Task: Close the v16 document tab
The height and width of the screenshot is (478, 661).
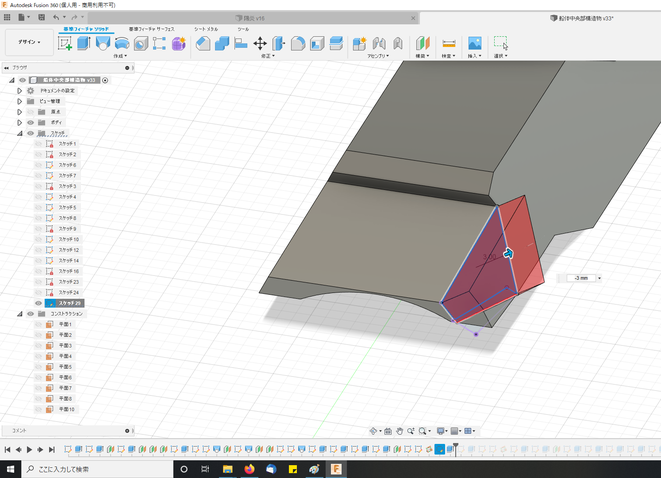Action: pyautogui.click(x=413, y=18)
